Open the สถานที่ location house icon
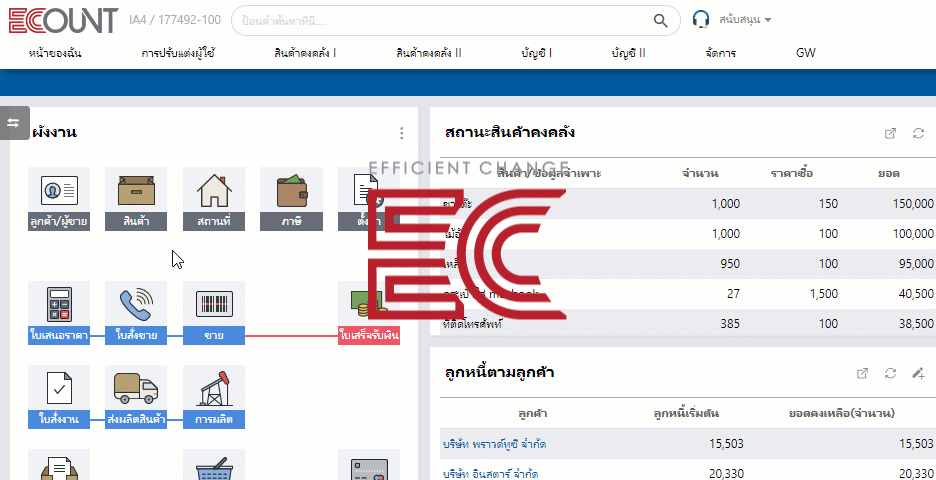The image size is (936, 480). tap(214, 199)
